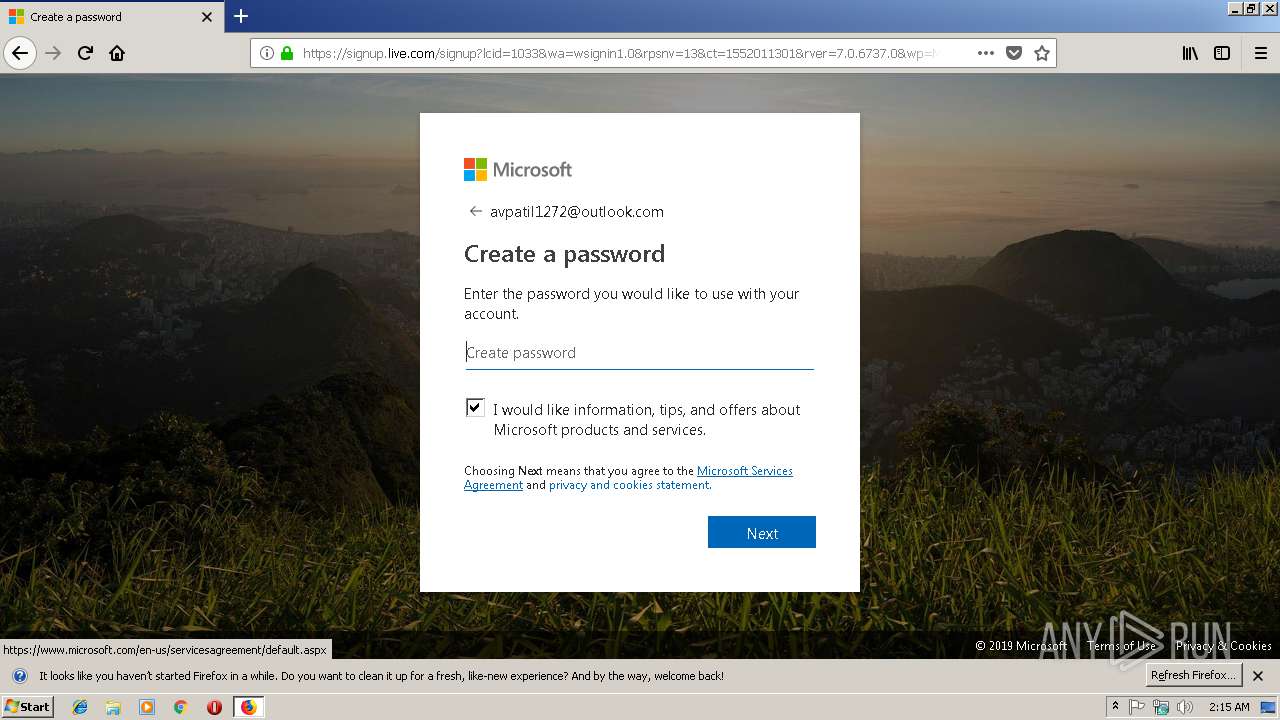Open the Library bookmarks and history icon

click(1190, 53)
